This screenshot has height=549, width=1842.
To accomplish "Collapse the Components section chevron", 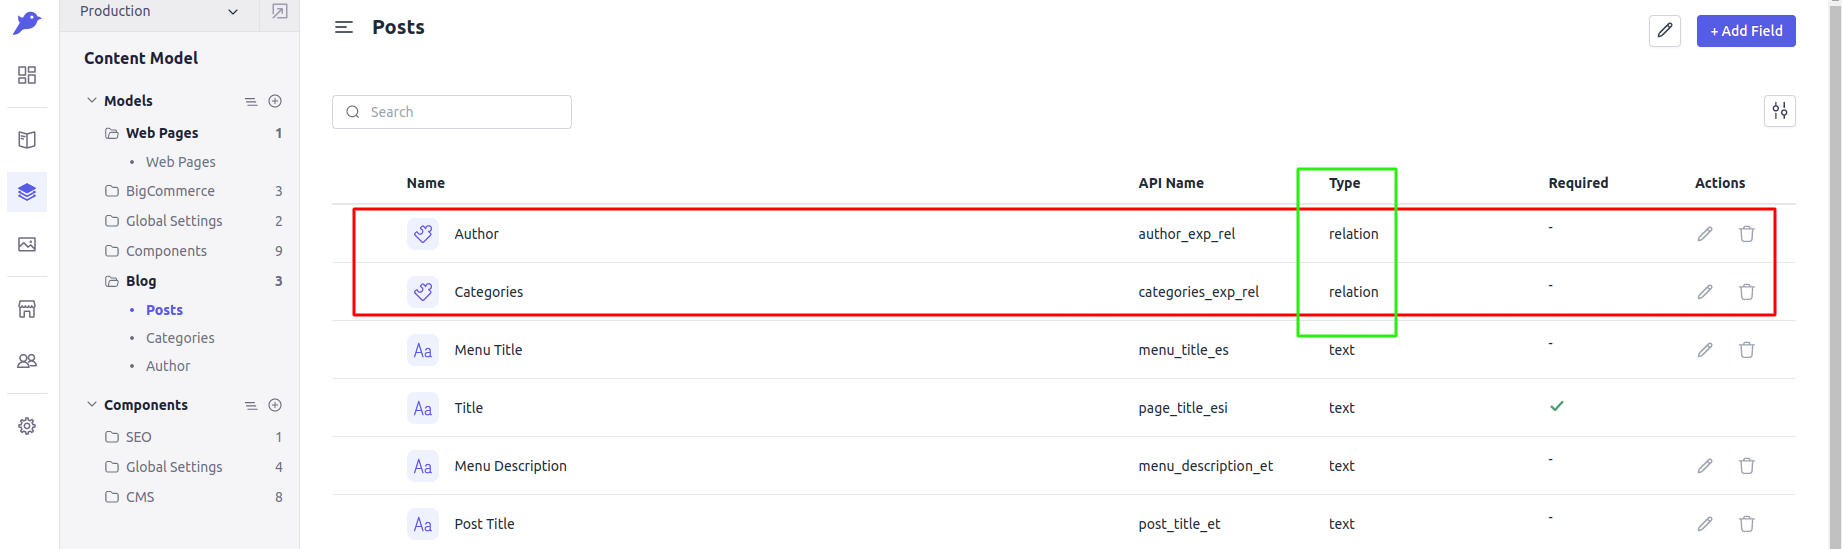I will click(92, 404).
